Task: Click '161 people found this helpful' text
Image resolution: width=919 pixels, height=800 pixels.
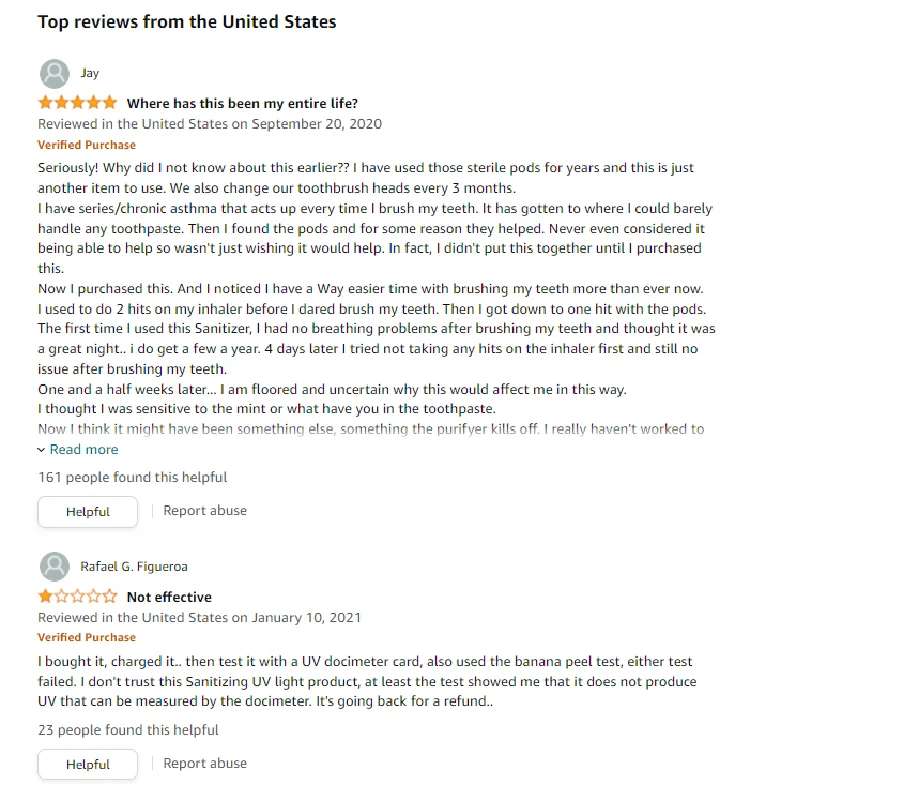Action: pyautogui.click(x=133, y=478)
